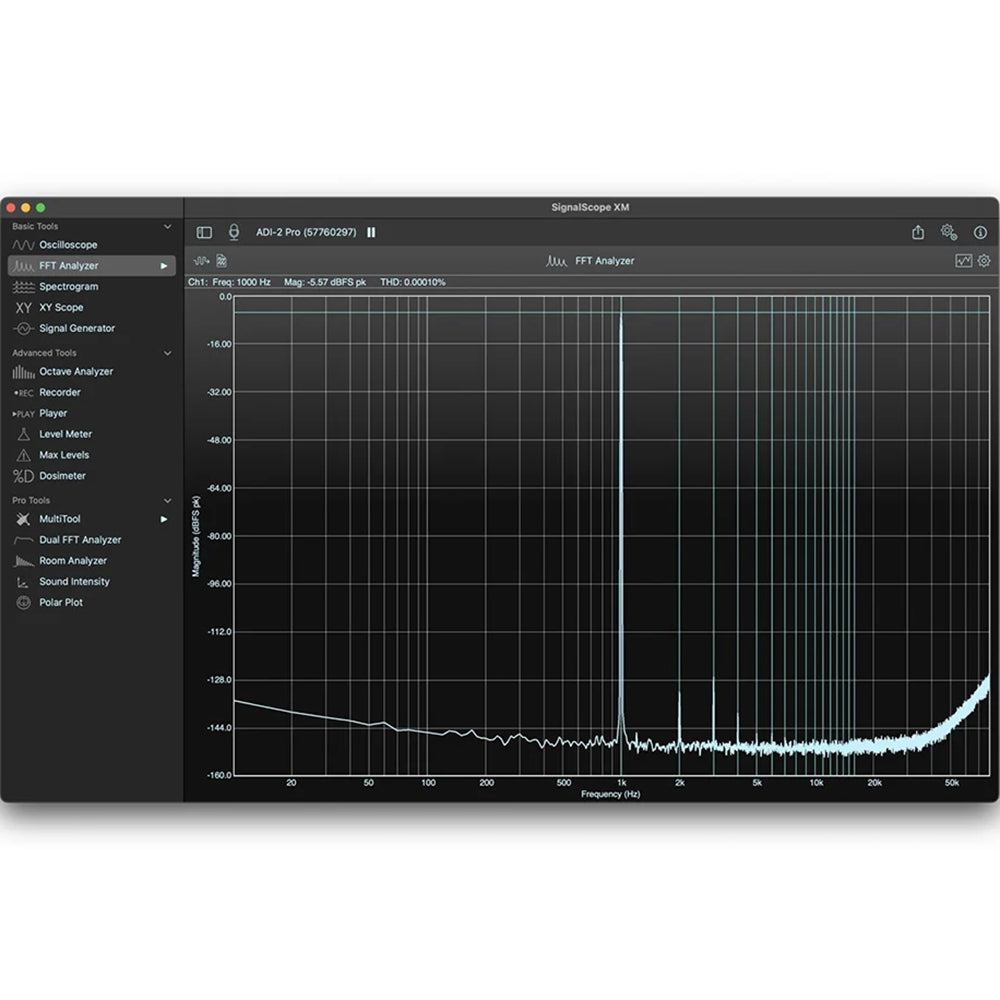Open the Octave Analyzer
Viewport: 1000px width, 1000px height.
point(75,372)
